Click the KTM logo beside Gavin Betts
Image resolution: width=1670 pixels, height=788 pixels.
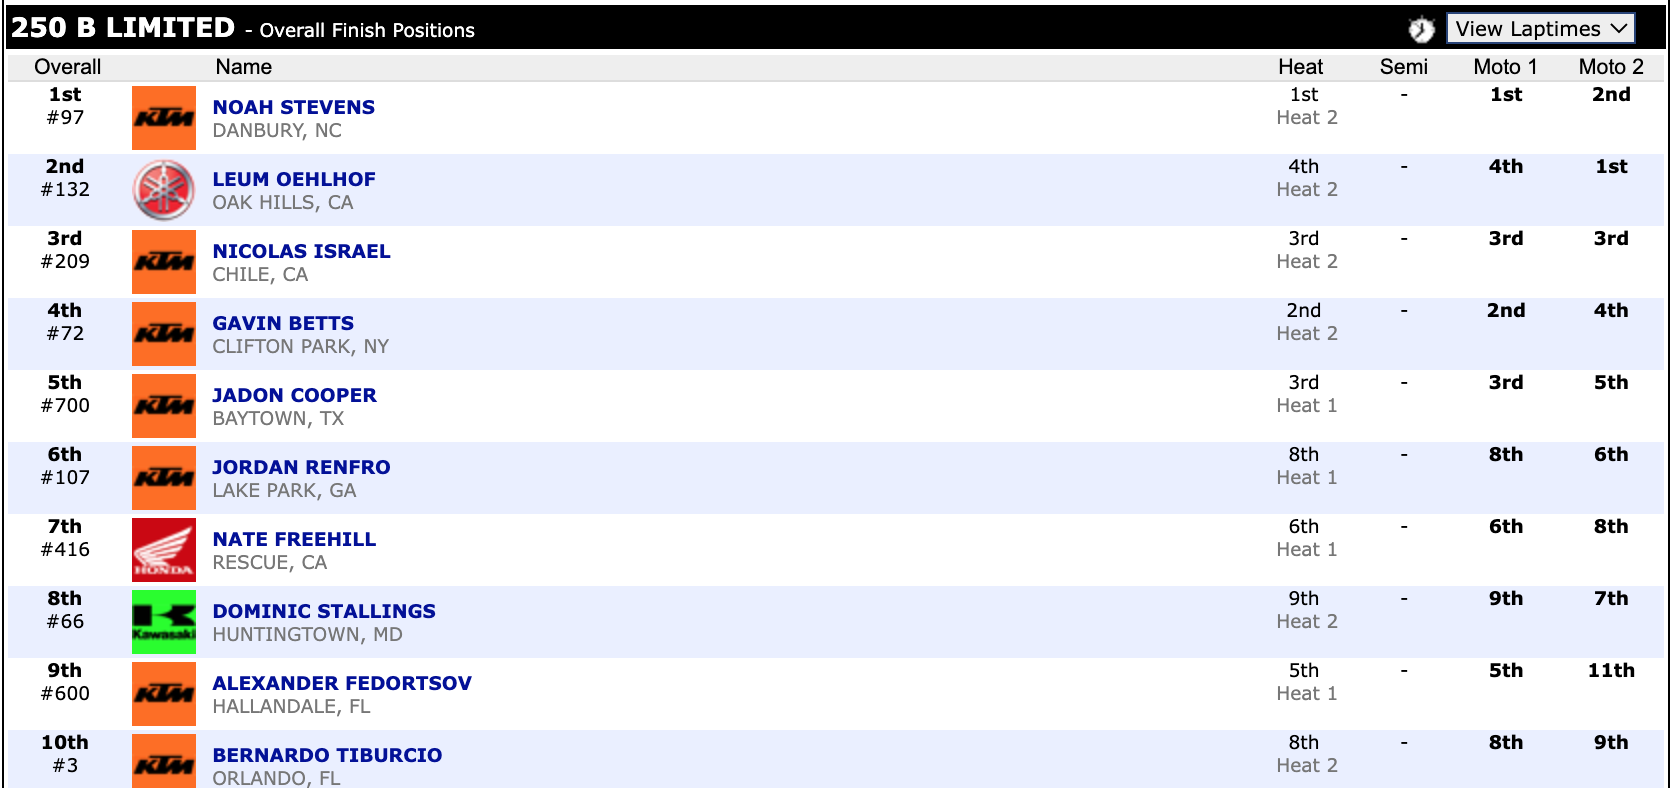[164, 334]
